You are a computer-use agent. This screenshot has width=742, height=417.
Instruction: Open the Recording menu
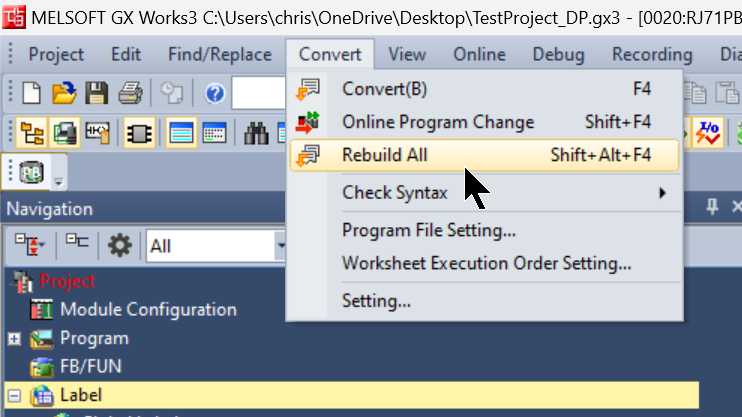coord(652,54)
